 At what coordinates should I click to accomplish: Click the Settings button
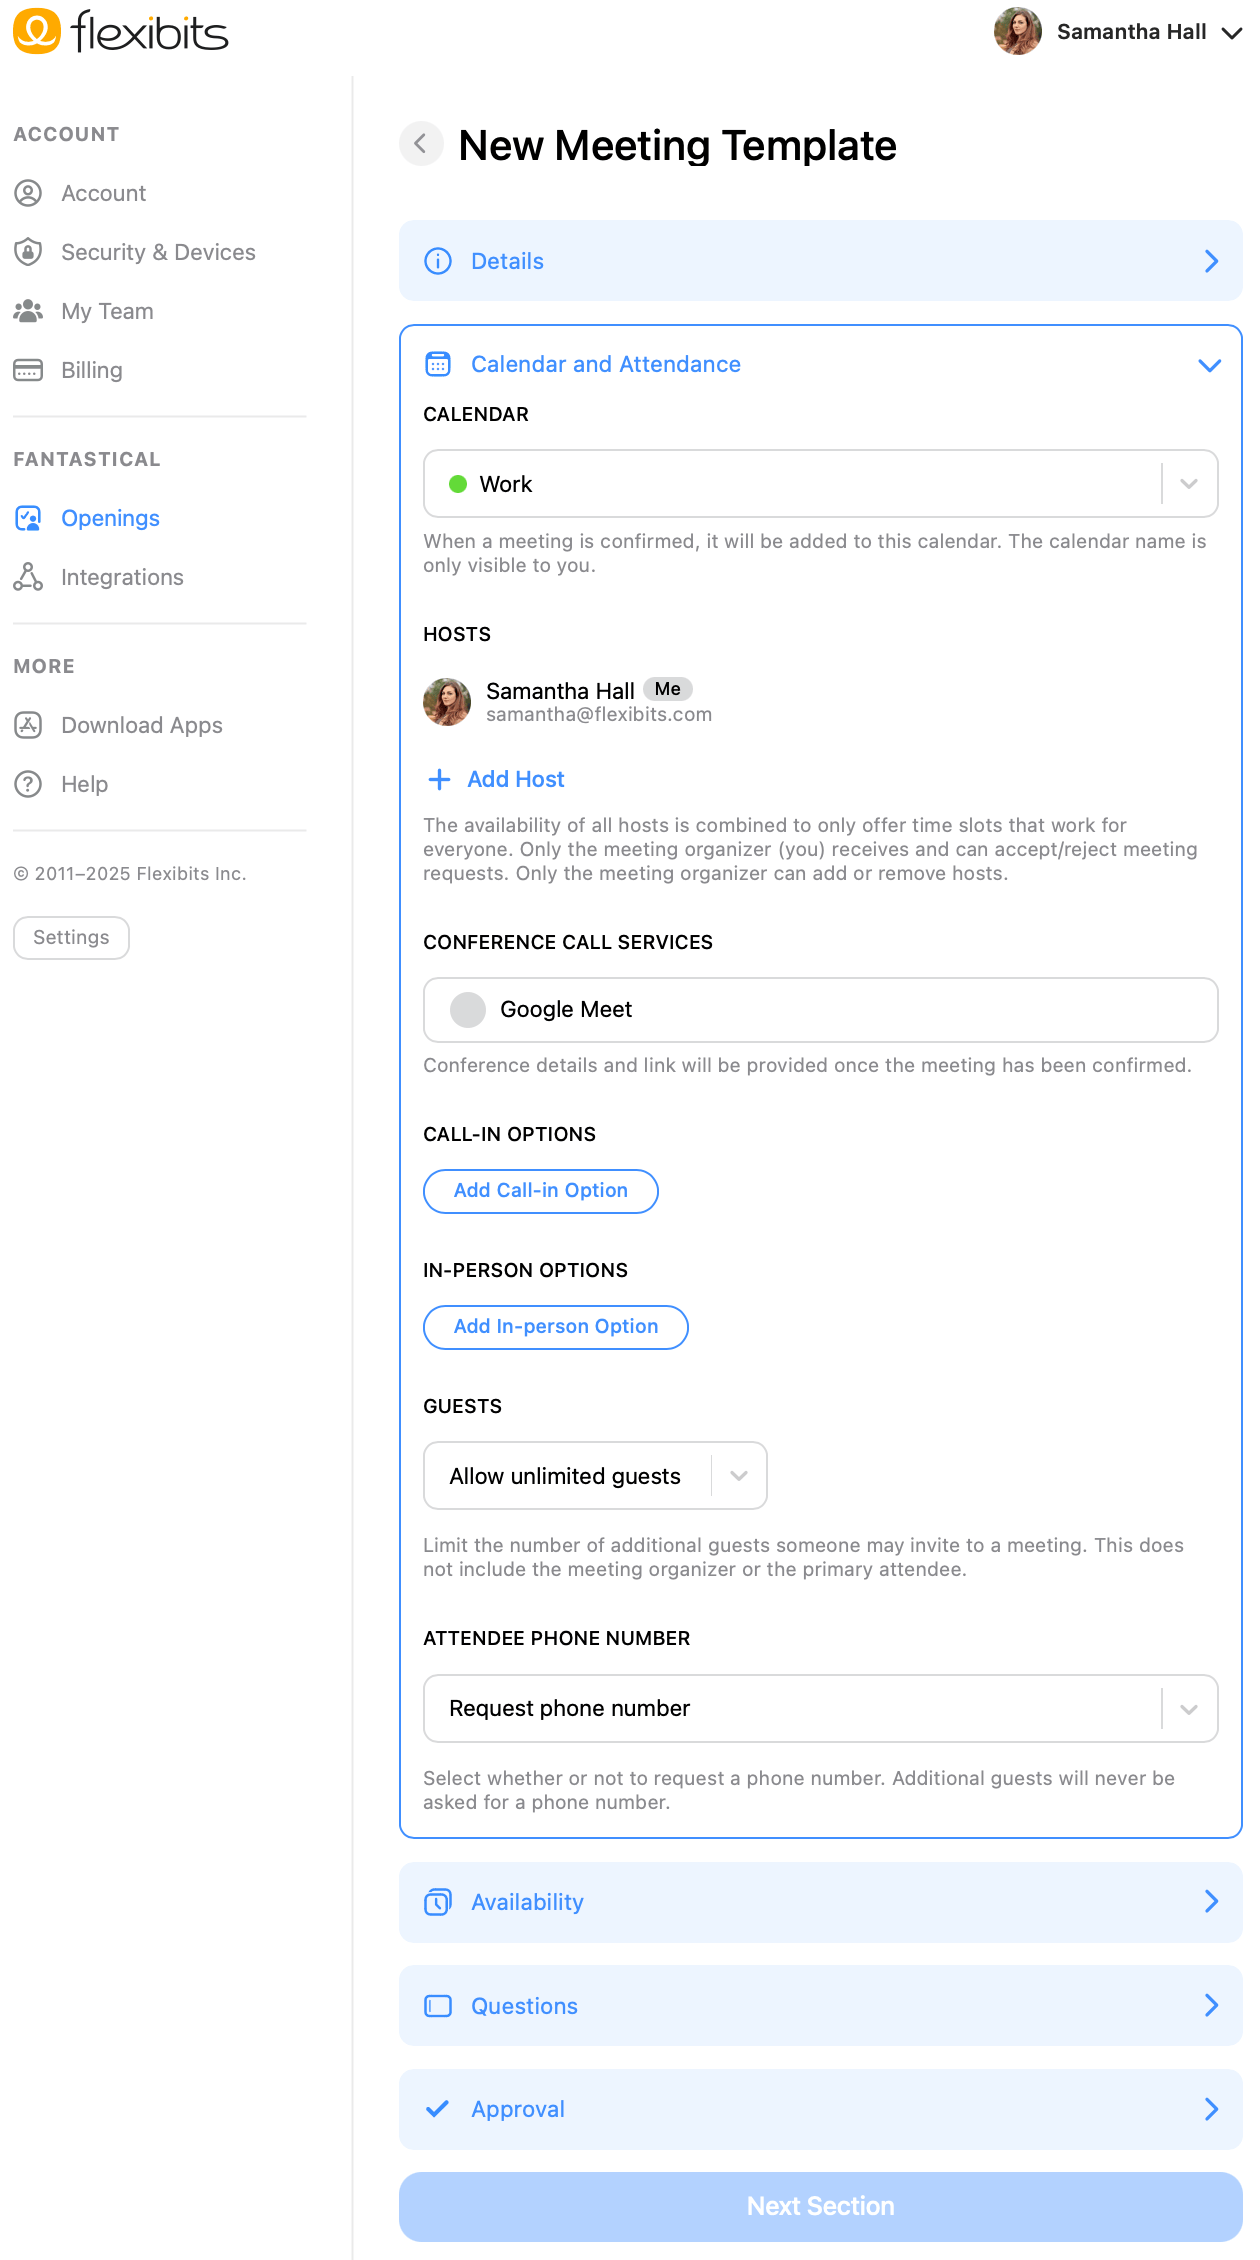point(71,938)
